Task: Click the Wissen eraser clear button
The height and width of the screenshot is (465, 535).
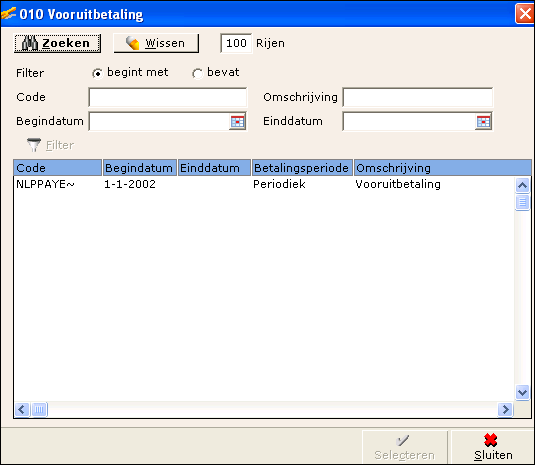Action: pos(156,43)
